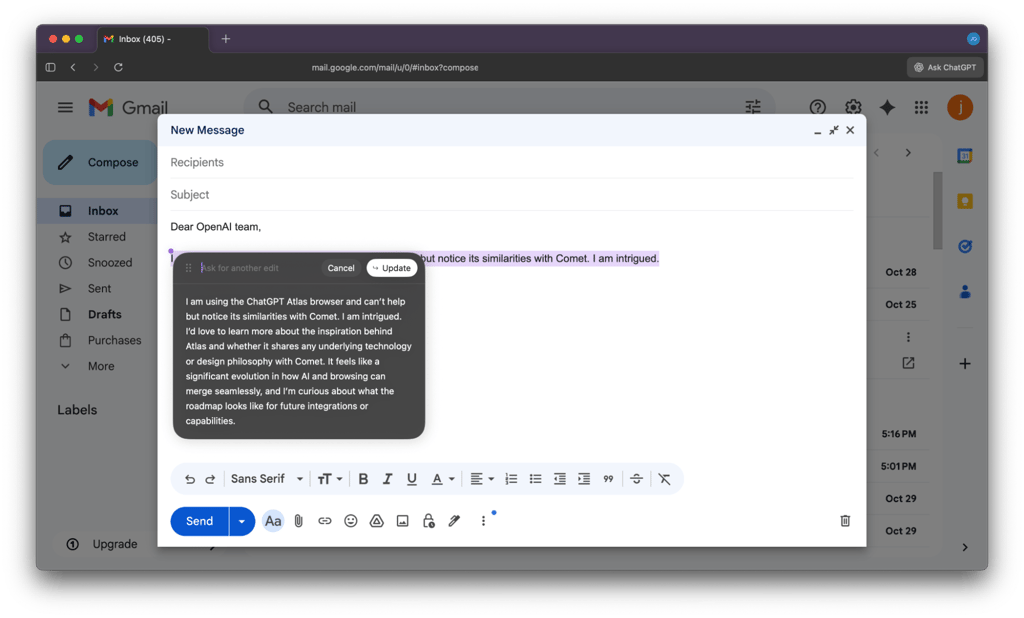This screenshot has height=618, width=1024.
Task: Open more send options arrow
Action: [242, 521]
